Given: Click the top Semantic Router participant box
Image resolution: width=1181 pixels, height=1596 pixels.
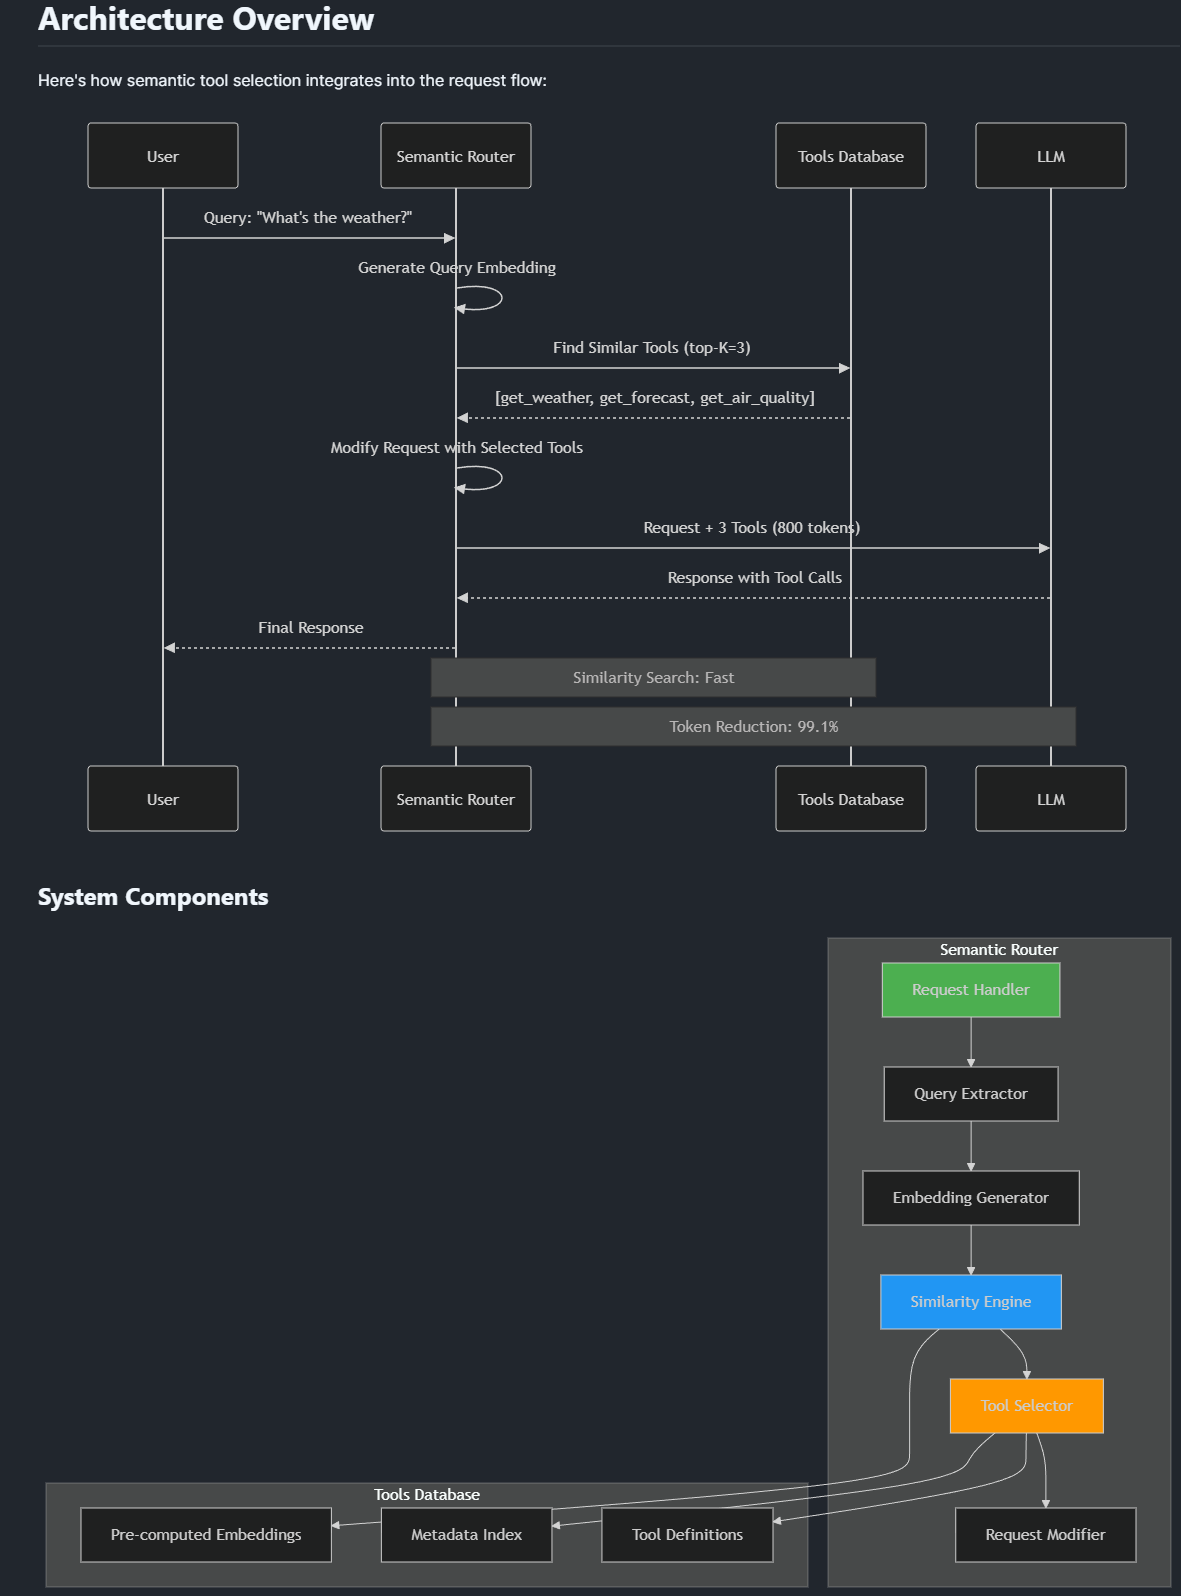Looking at the screenshot, I should 455,156.
